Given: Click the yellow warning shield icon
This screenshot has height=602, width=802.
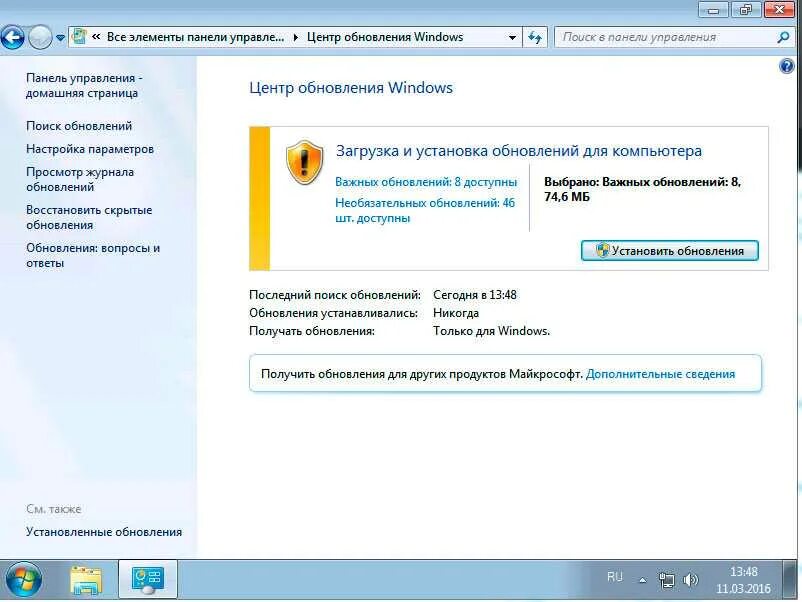Looking at the screenshot, I should 304,162.
